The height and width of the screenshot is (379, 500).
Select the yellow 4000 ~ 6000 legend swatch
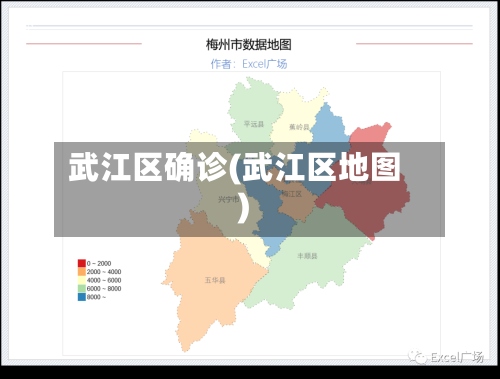(x=82, y=280)
